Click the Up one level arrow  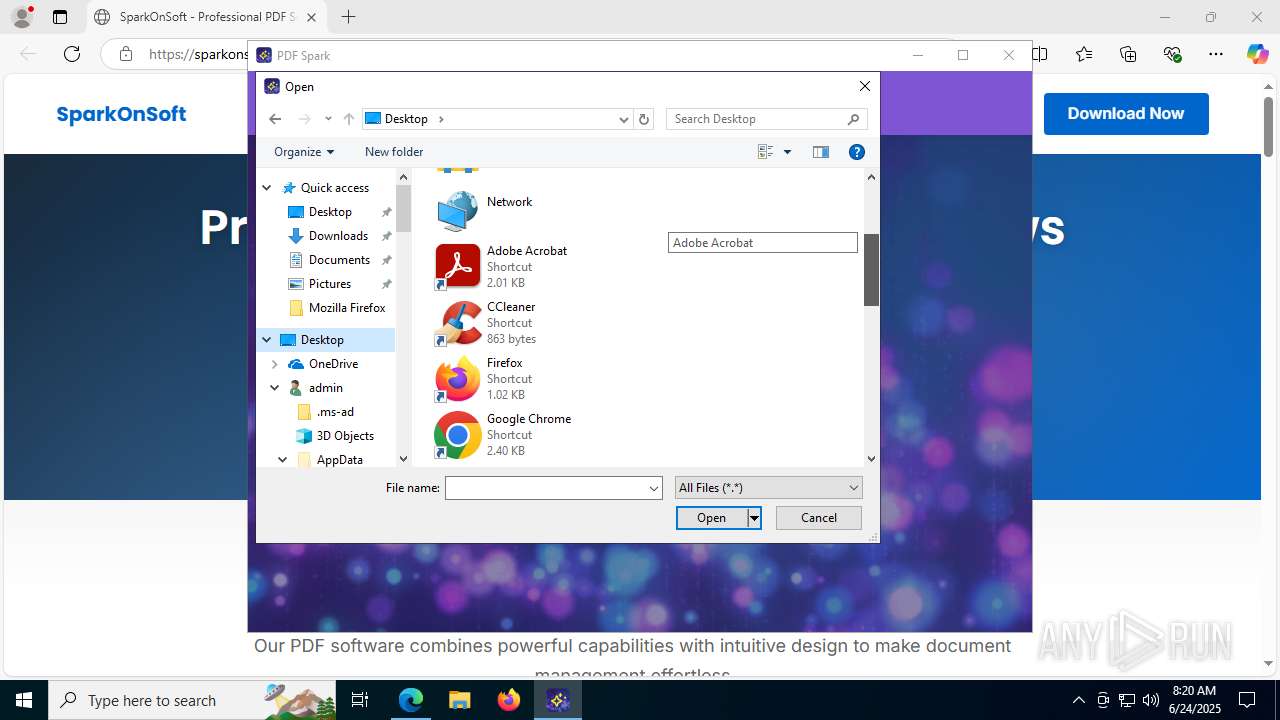(x=348, y=119)
